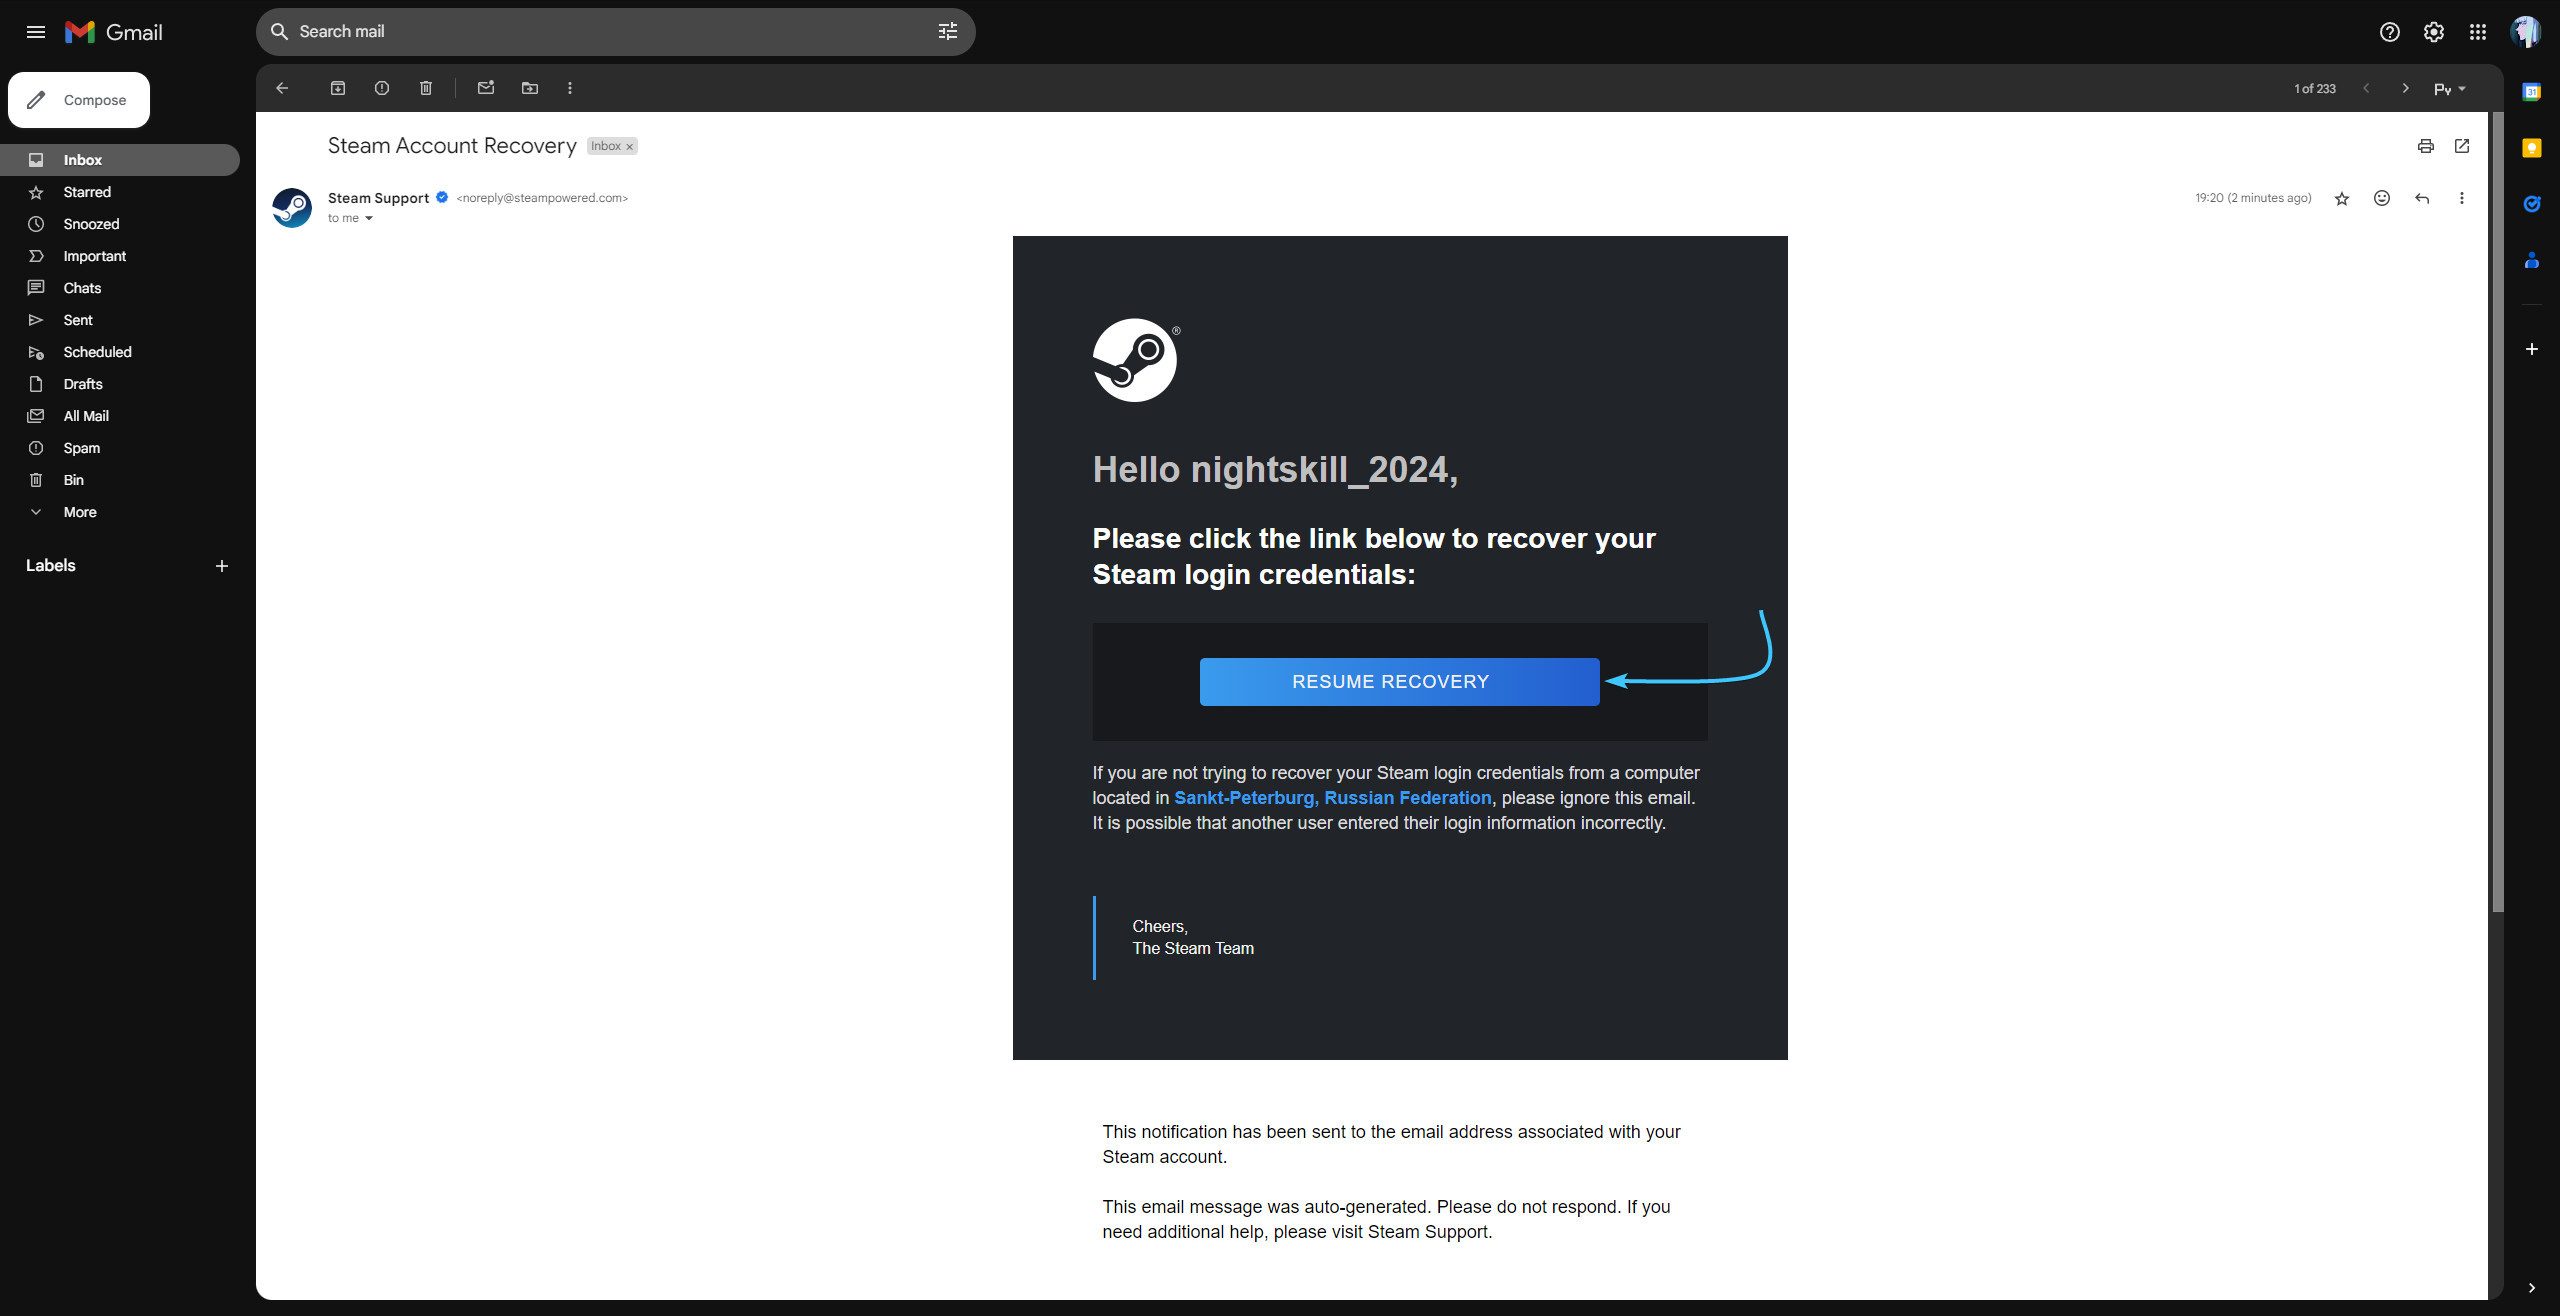Report the email as spam
Screen dimensions: 2560x1316
click(382, 88)
